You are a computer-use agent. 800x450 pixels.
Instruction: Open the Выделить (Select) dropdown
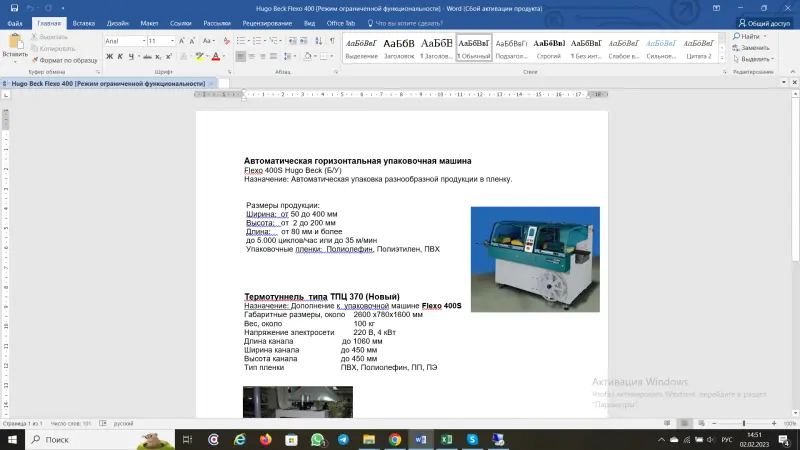pos(754,59)
